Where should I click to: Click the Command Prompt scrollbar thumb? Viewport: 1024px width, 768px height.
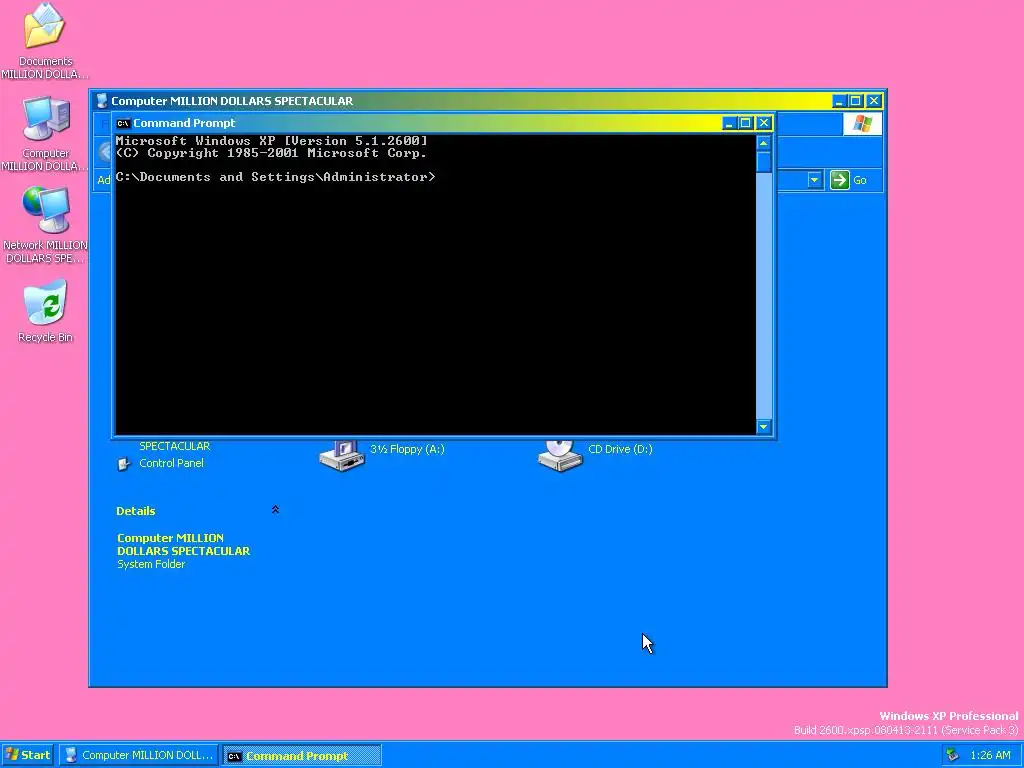tap(763, 162)
